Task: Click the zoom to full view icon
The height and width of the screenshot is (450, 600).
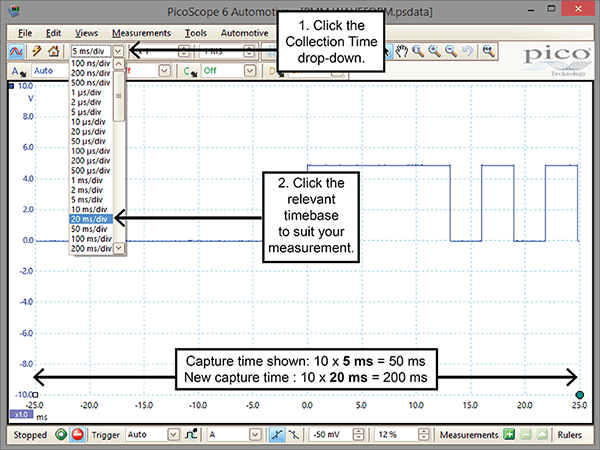Action: pos(489,51)
